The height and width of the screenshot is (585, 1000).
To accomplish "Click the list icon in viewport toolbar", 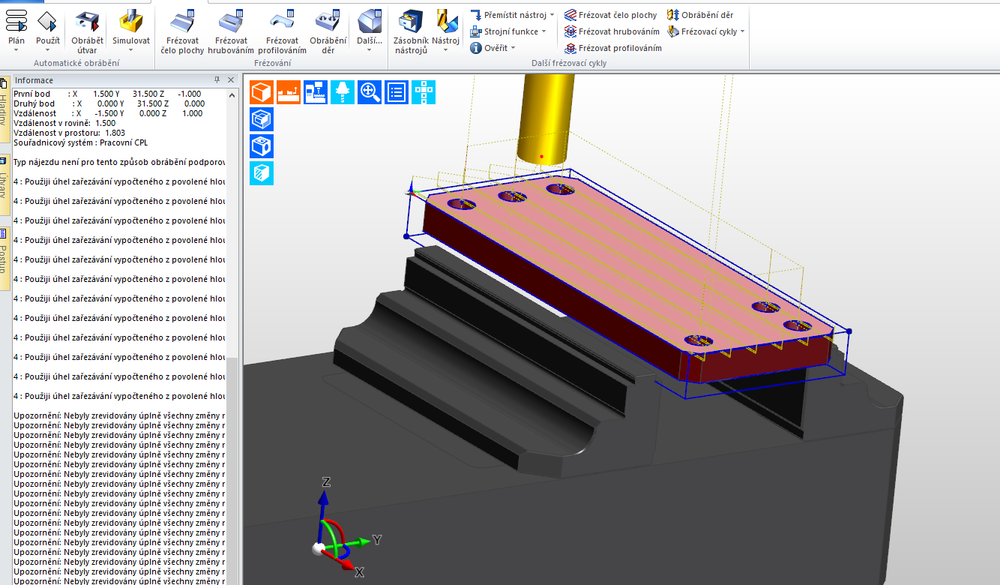I will tap(396, 92).
